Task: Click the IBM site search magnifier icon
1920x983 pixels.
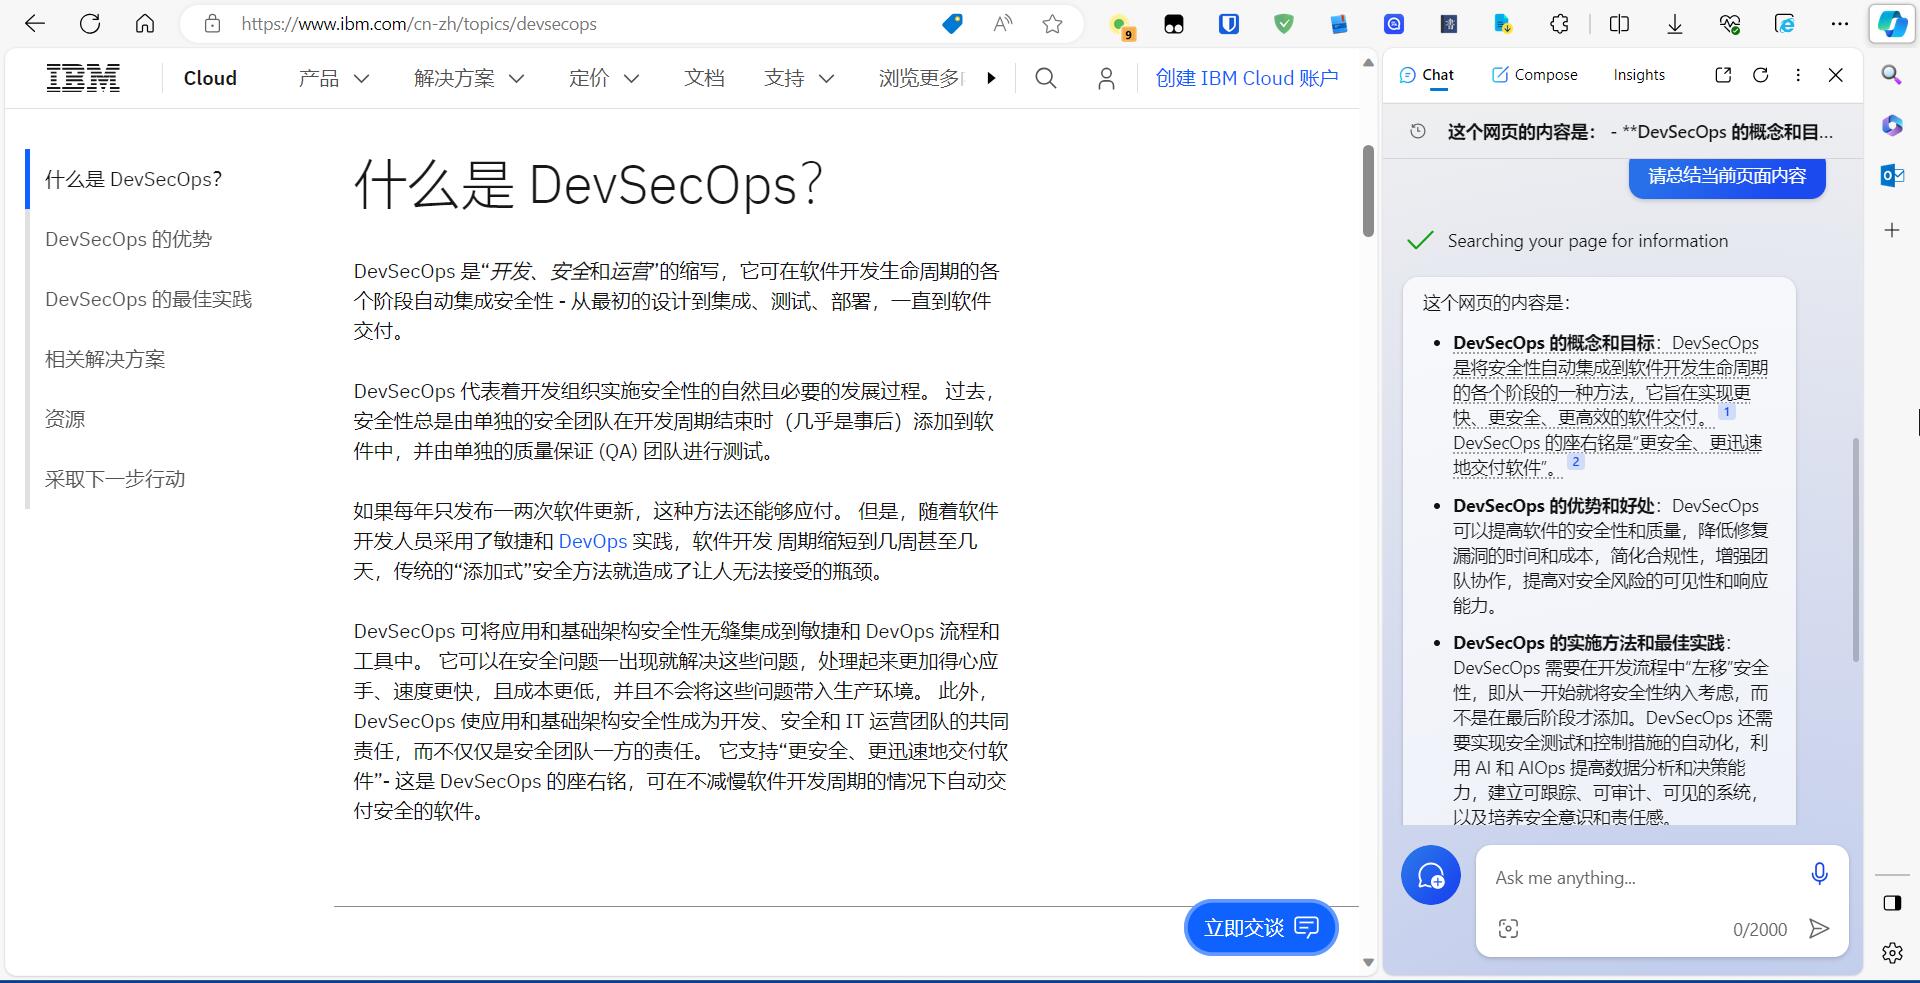Action: point(1045,78)
